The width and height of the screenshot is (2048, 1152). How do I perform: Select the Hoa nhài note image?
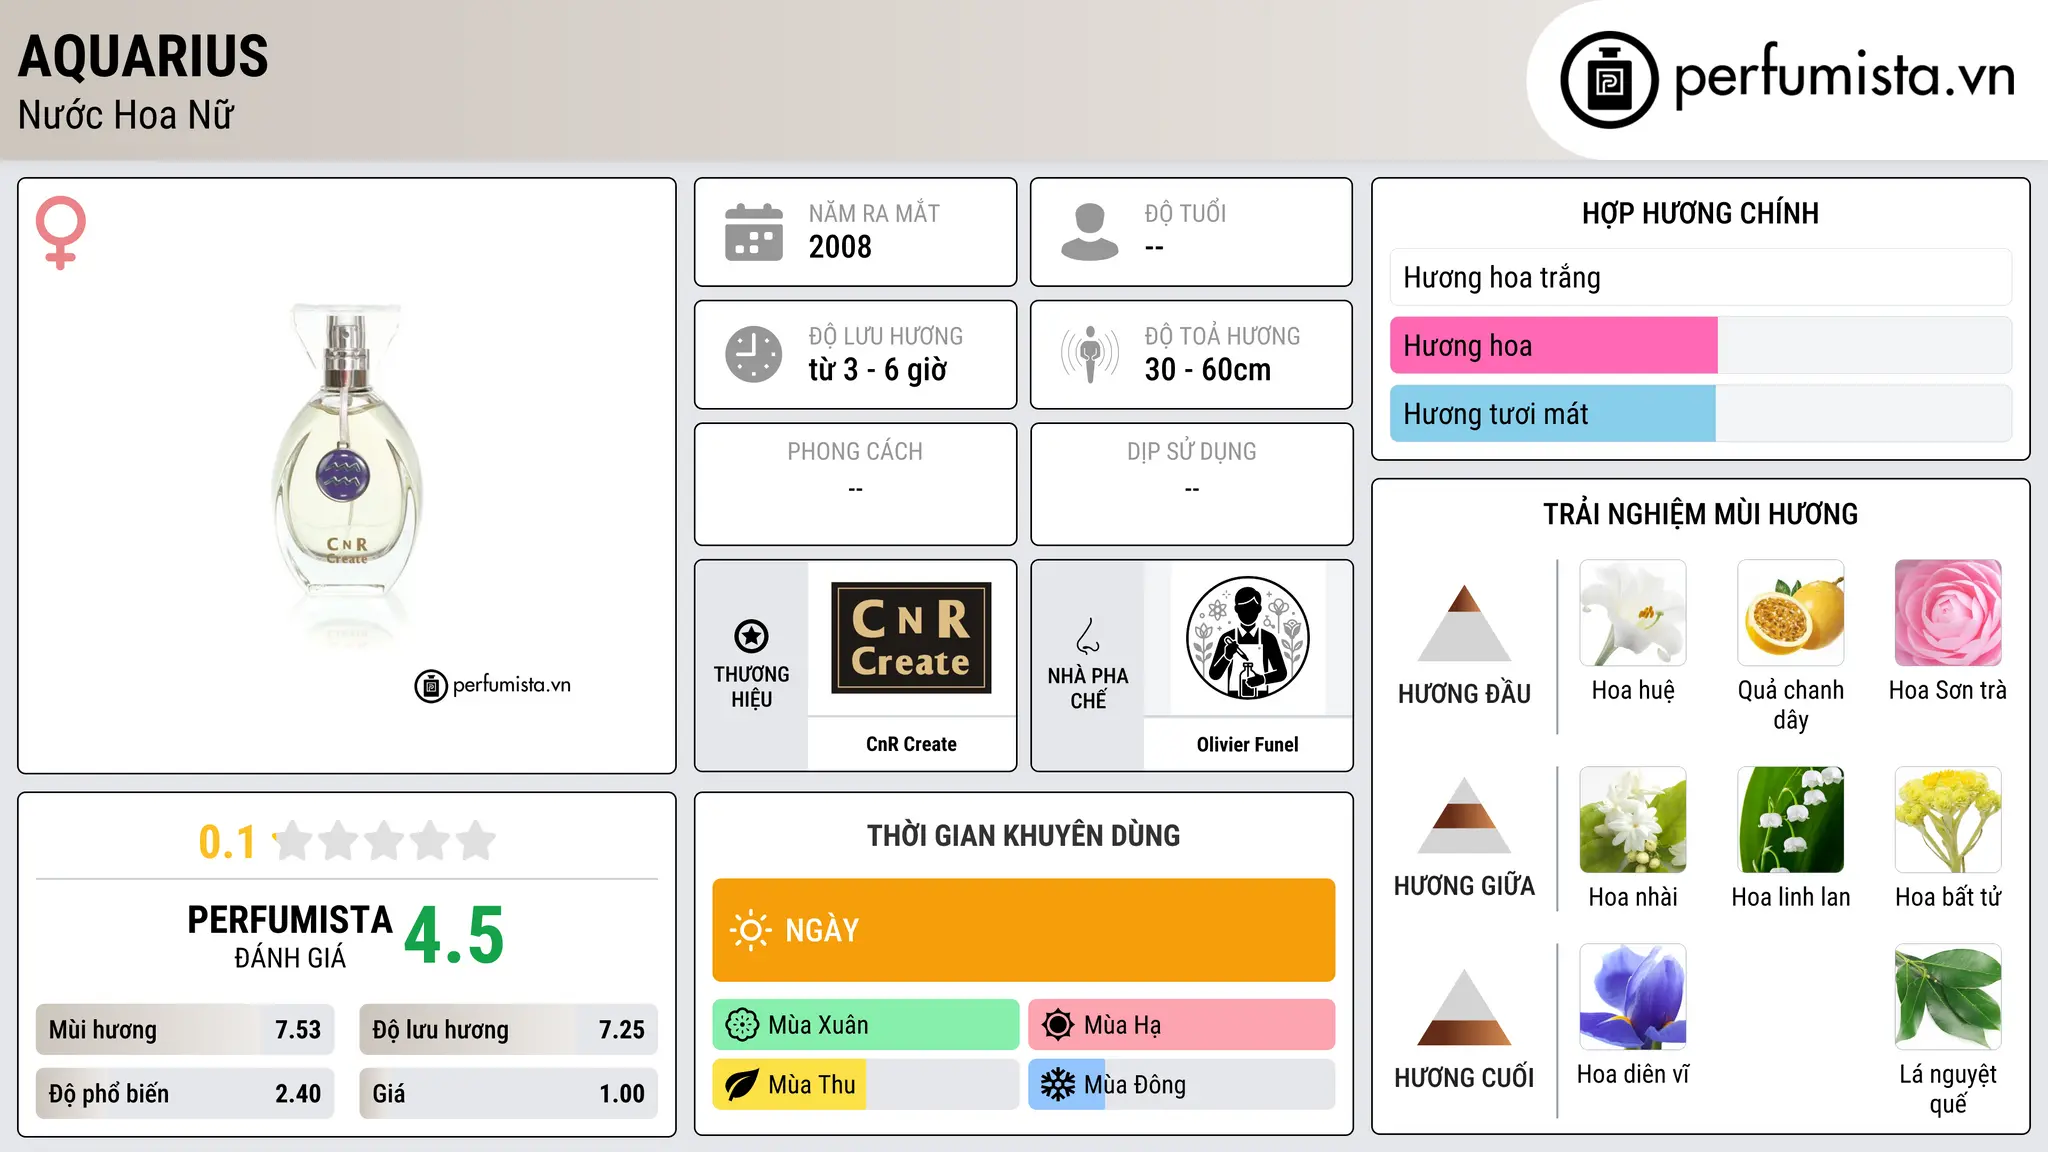pos(1633,820)
